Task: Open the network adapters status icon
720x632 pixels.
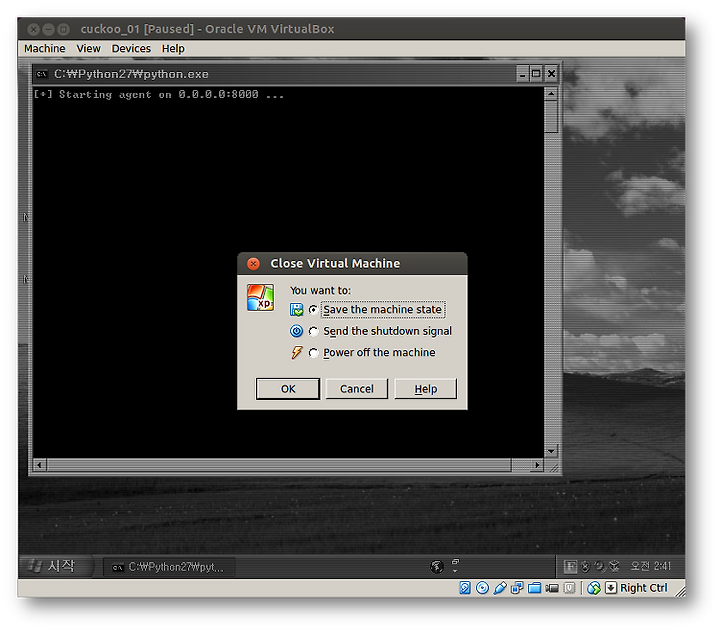Action: click(x=517, y=587)
